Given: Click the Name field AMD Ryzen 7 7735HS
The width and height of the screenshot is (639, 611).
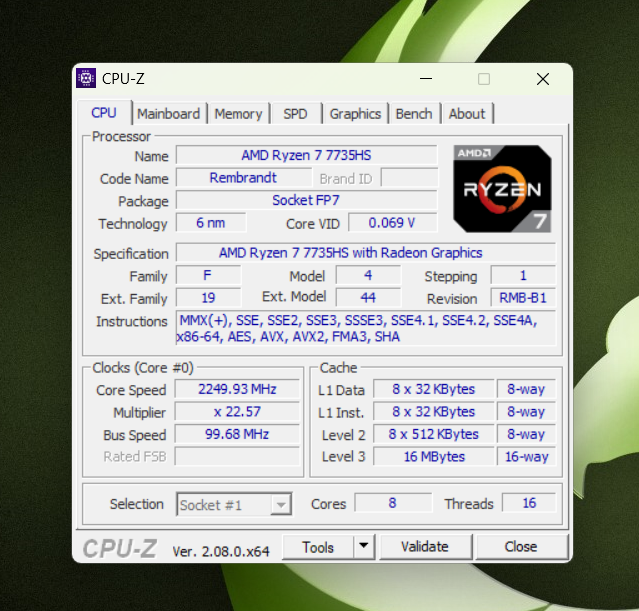Looking at the screenshot, I should tap(306, 155).
